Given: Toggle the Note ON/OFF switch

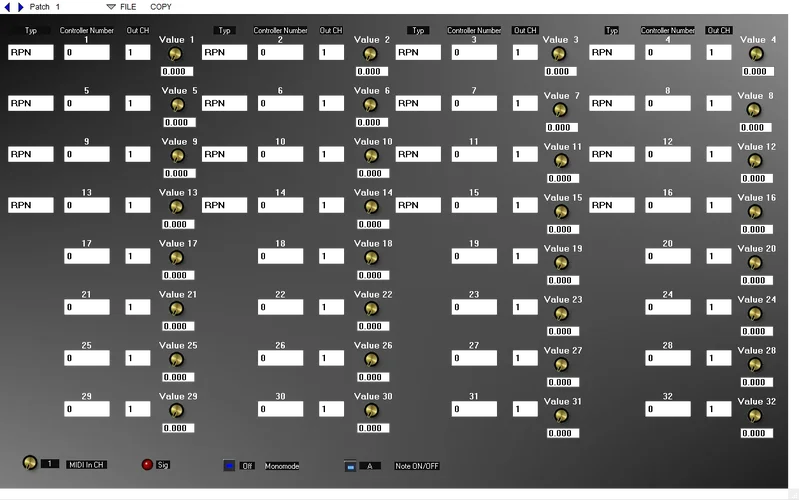Looking at the screenshot, I should pos(350,466).
